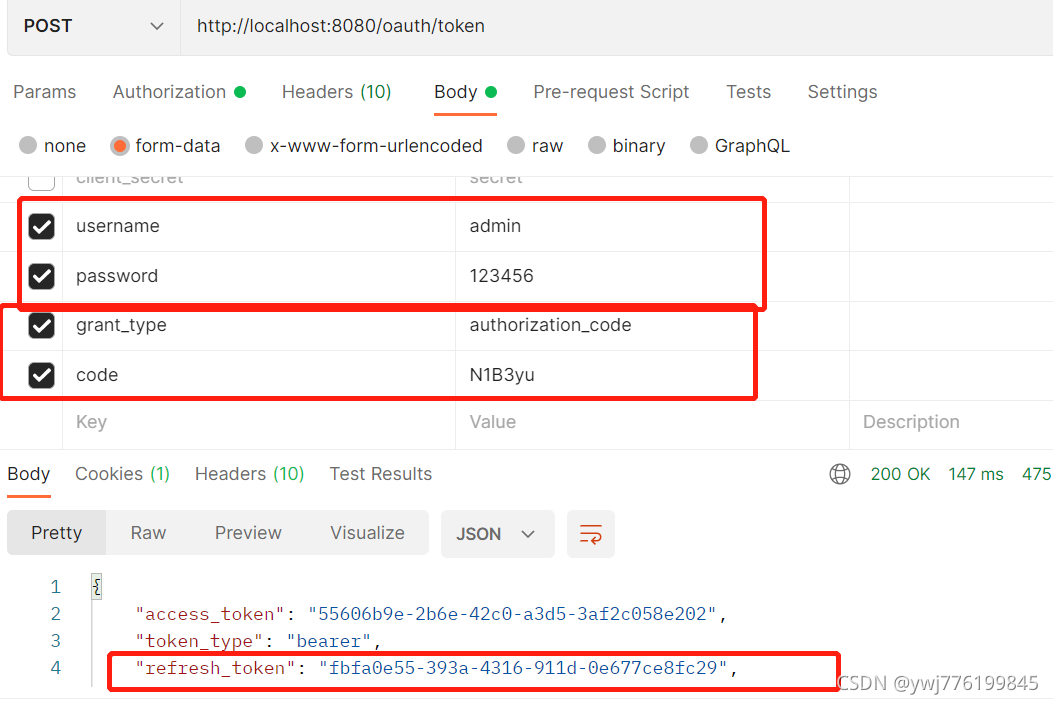Click the access_token value

tap(512, 614)
